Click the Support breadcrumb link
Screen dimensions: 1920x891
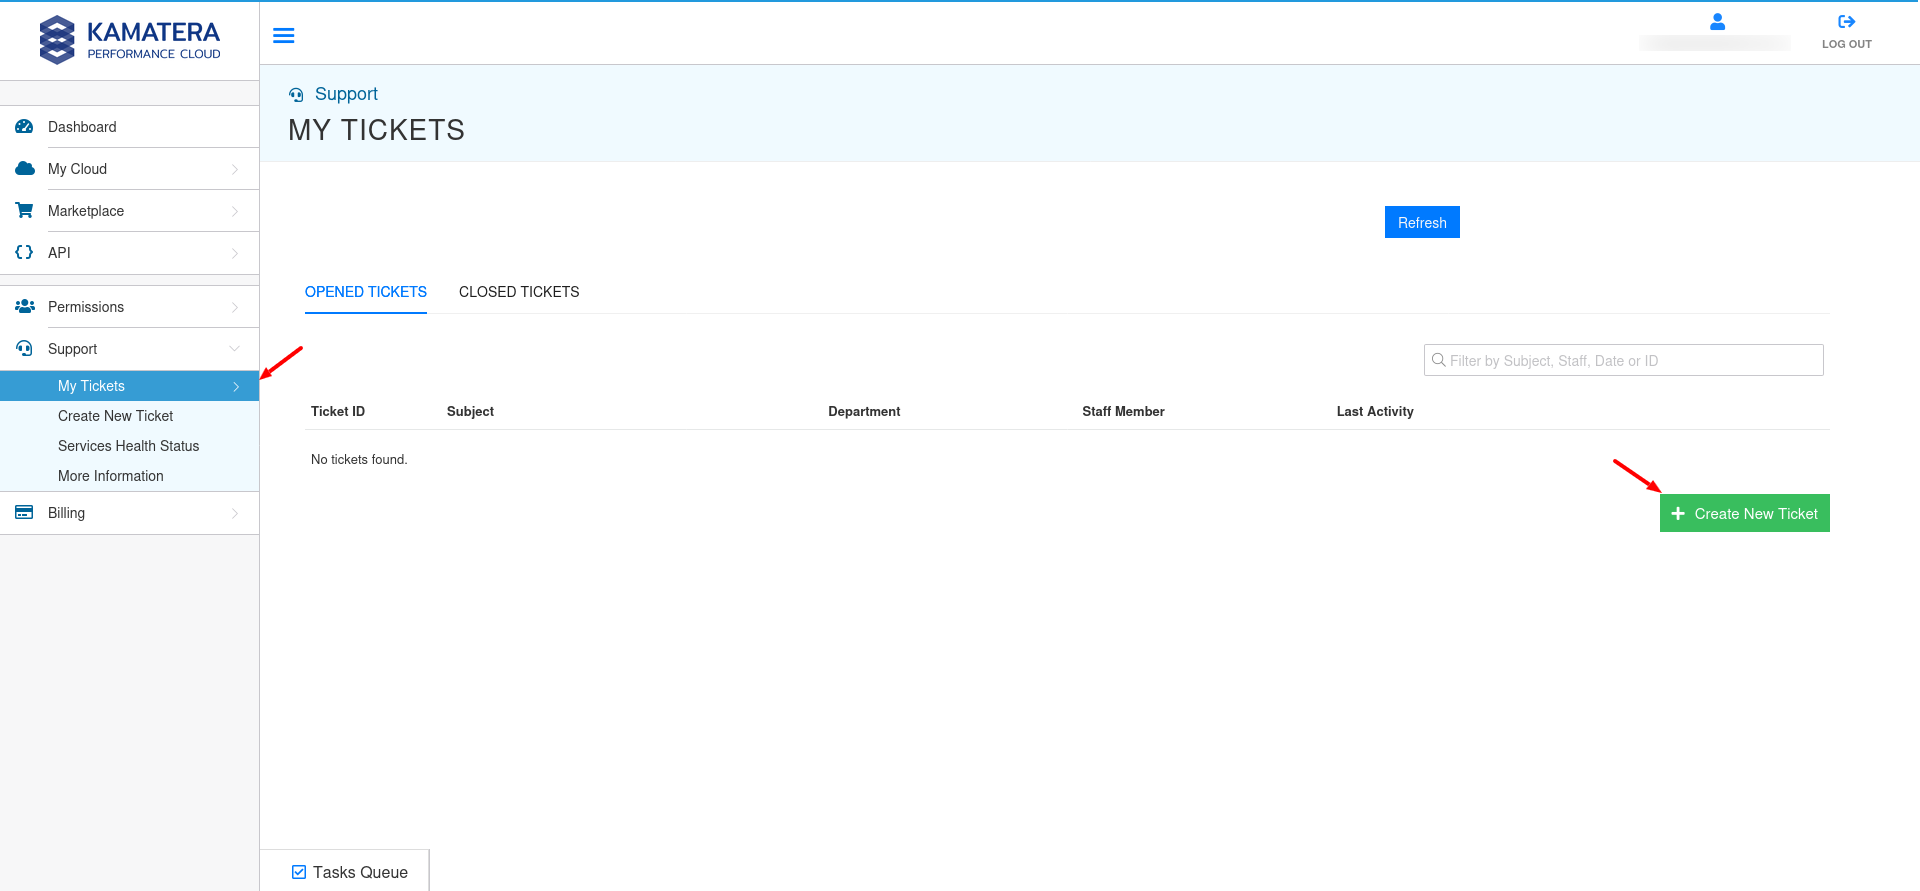coord(346,94)
